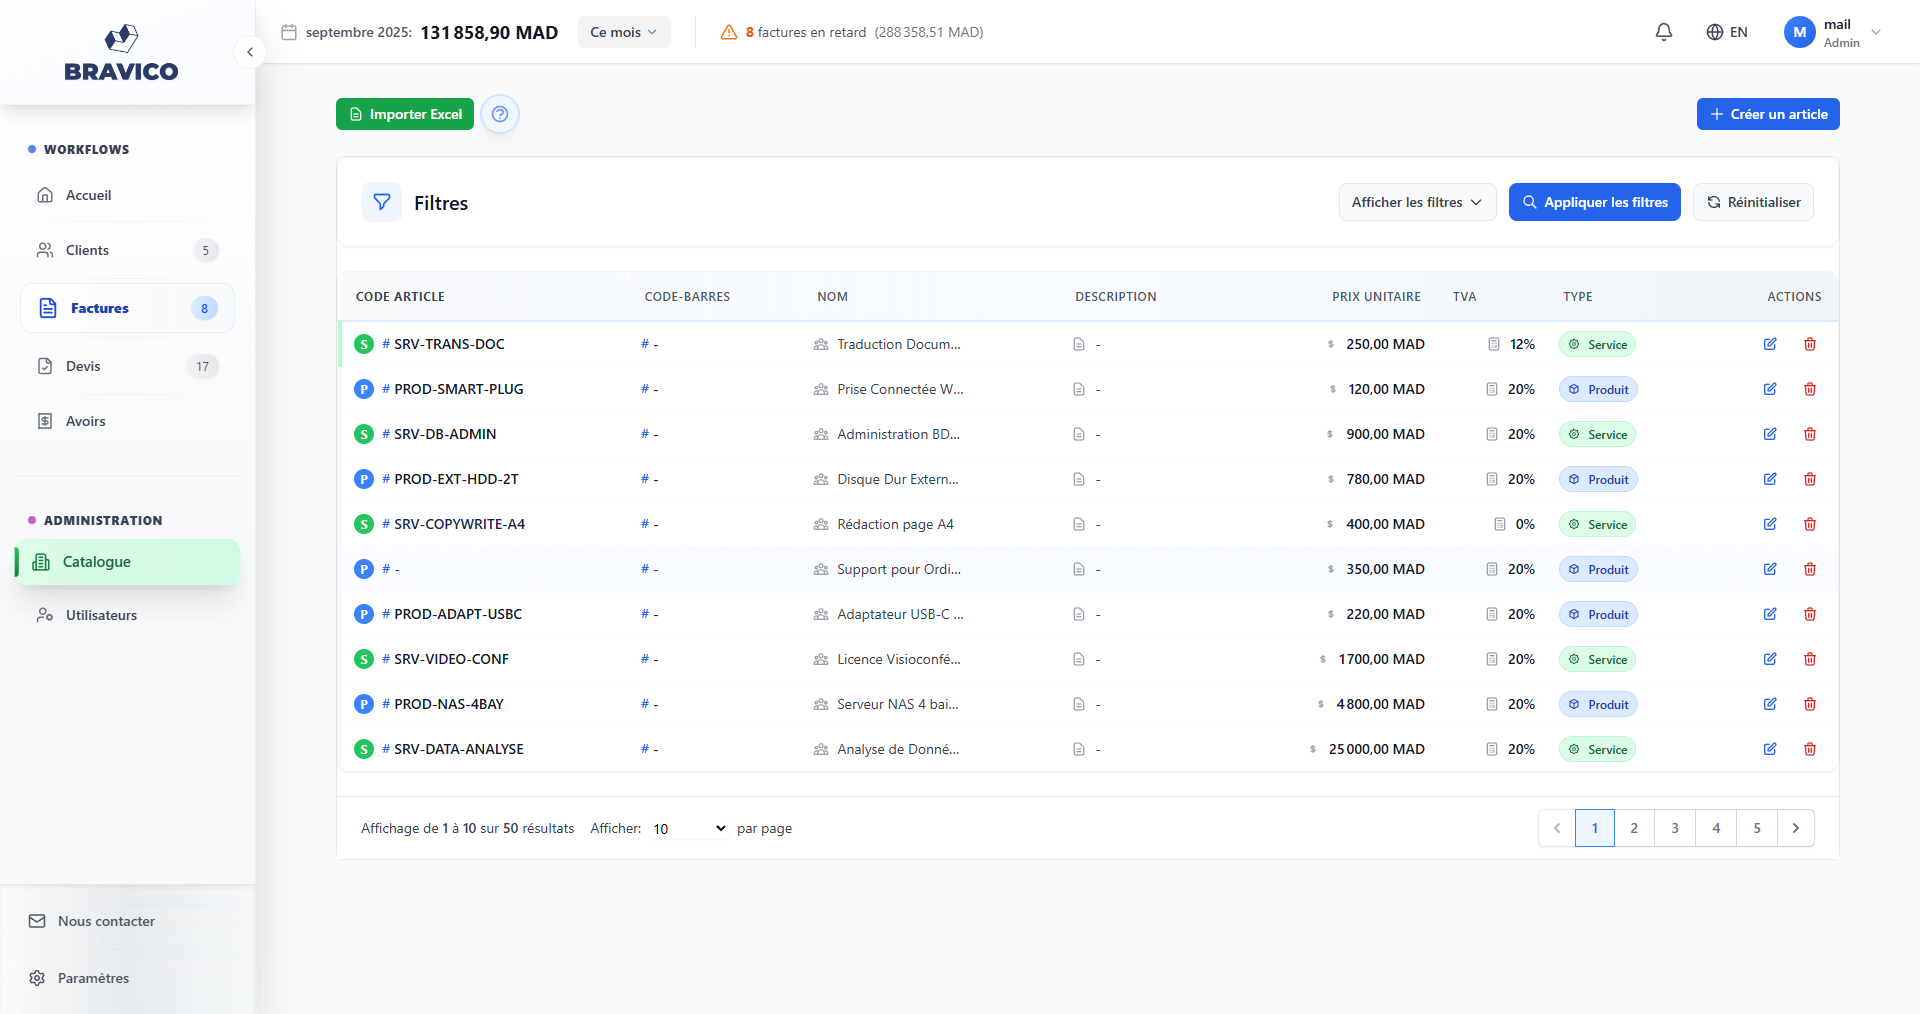Collapse the sidebar with the chevron button

pyautogui.click(x=249, y=52)
